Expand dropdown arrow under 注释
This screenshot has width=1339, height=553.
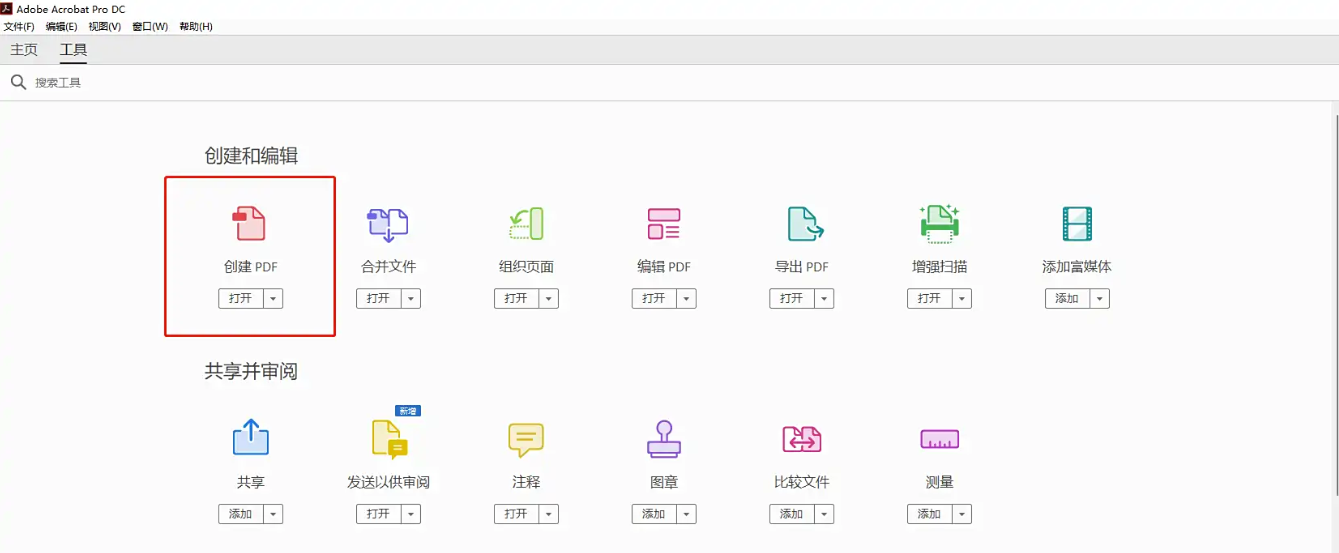[x=549, y=514]
